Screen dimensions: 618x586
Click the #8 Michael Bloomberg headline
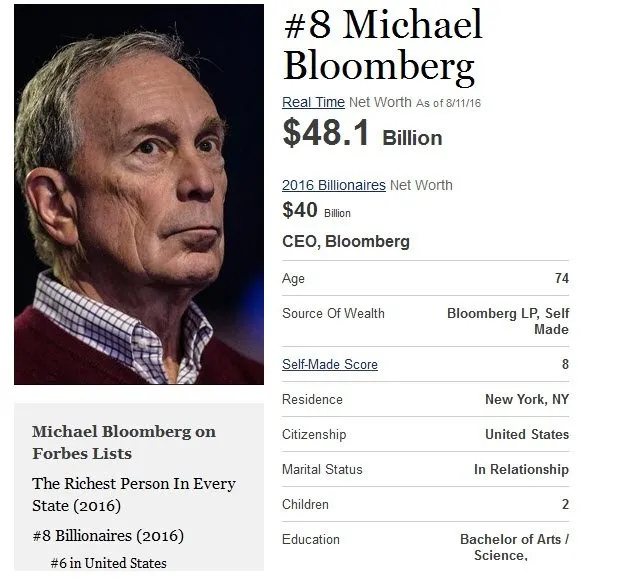(x=383, y=46)
